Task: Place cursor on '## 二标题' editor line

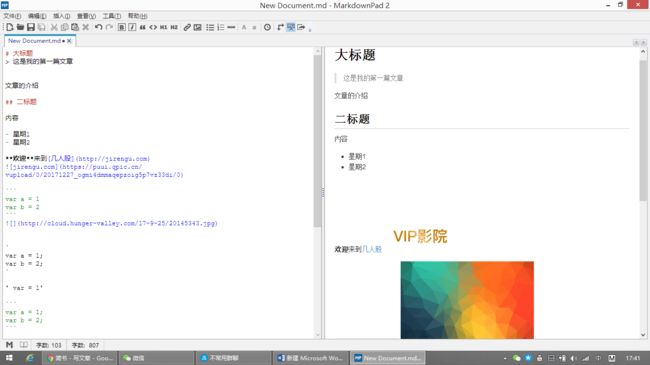Action: pos(21,102)
